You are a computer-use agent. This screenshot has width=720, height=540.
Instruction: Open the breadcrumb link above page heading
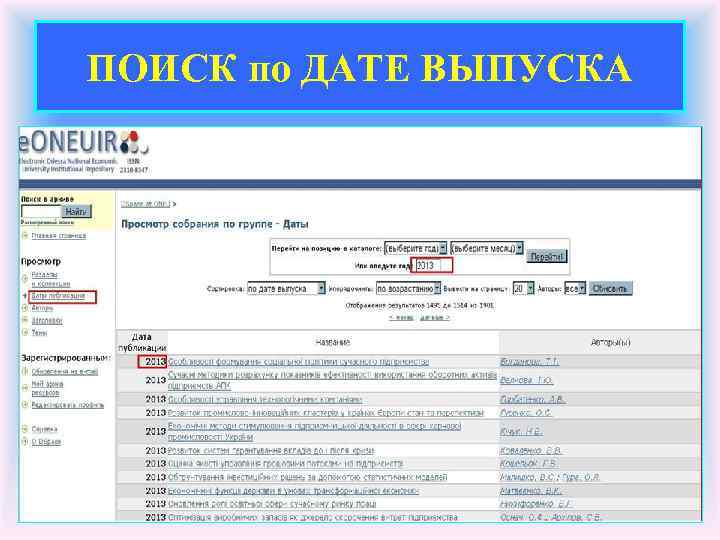(x=146, y=203)
